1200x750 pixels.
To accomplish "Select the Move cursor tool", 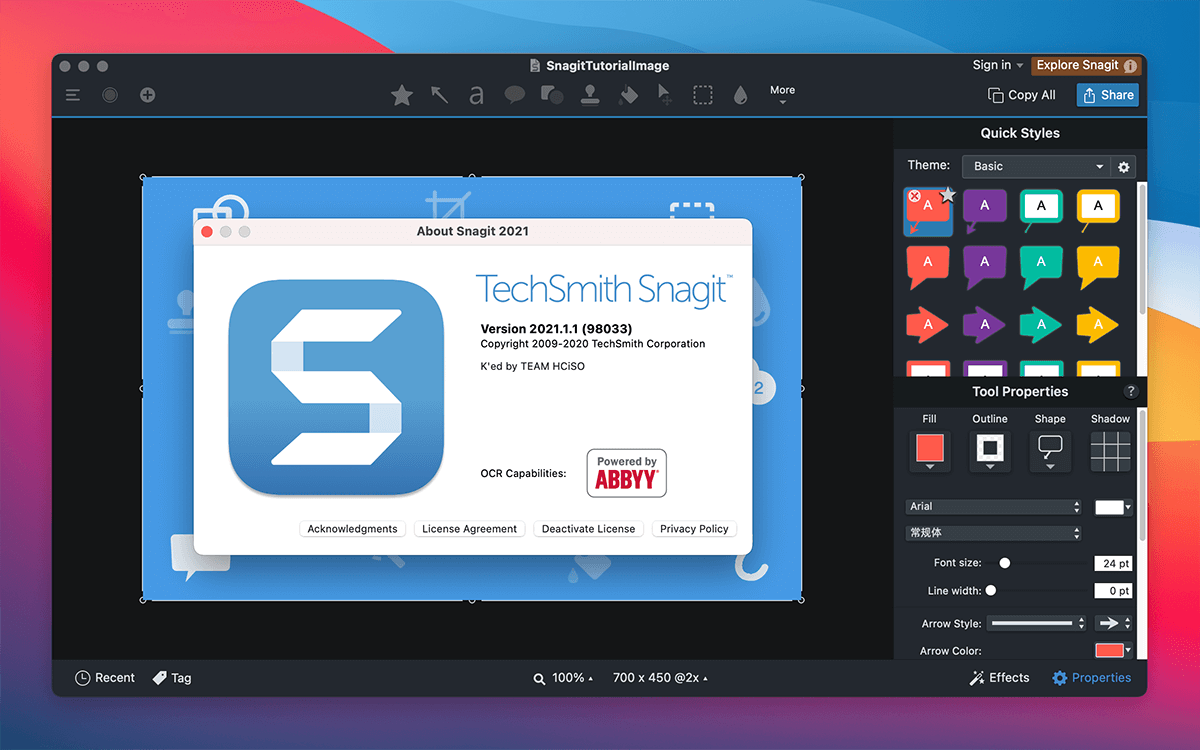I will 665,95.
